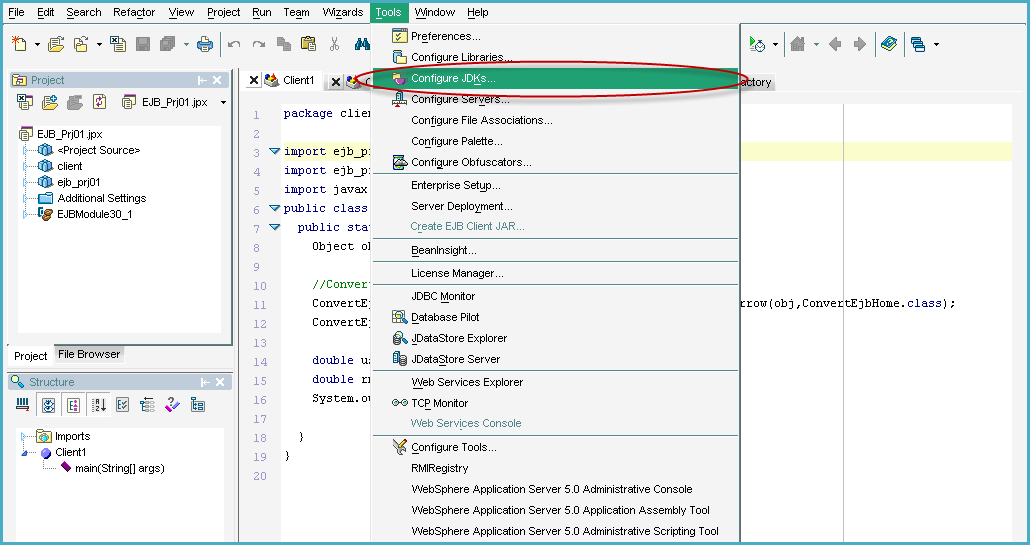The height and width of the screenshot is (545, 1030).
Task: Open the Help book icon
Action: tap(888, 44)
